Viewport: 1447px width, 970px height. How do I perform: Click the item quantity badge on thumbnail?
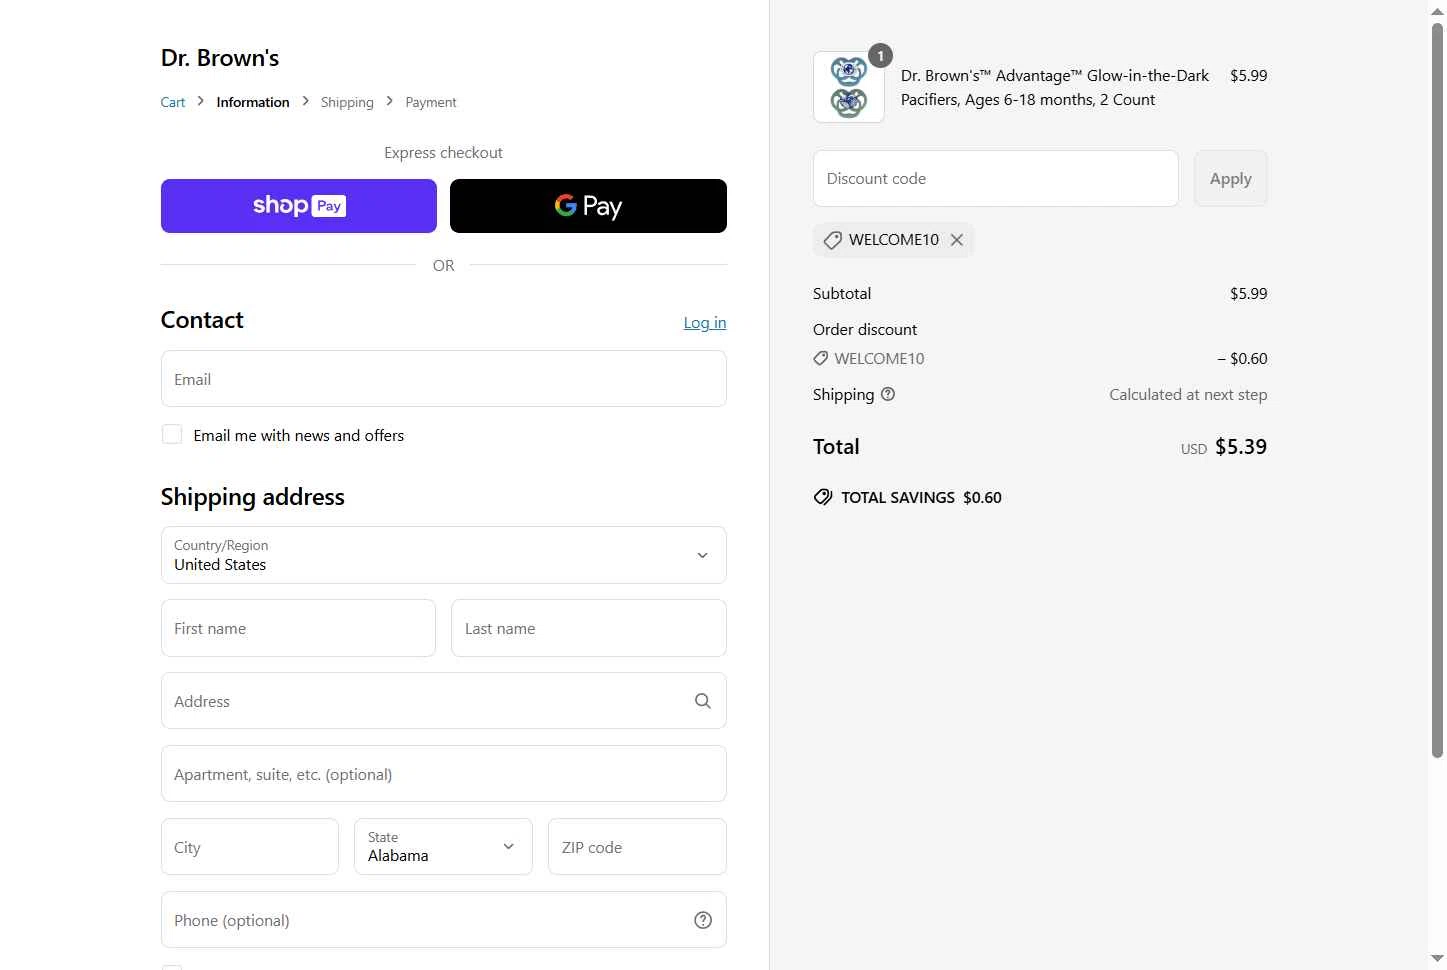coord(880,56)
